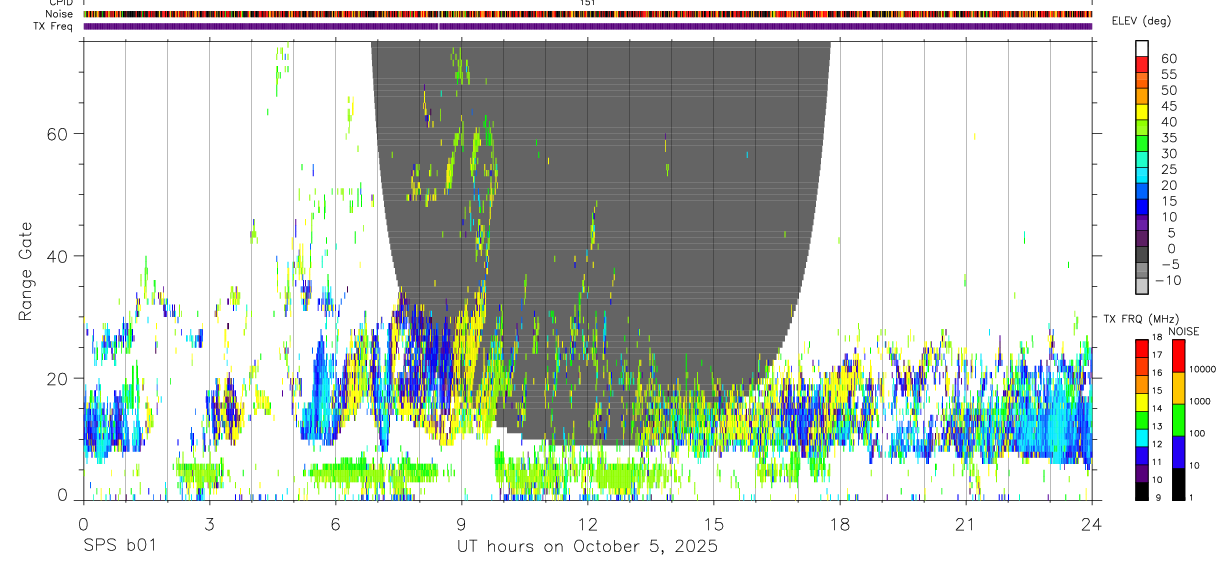
Task: Select the '55' label on ELEV legend
Action: tap(1168, 75)
